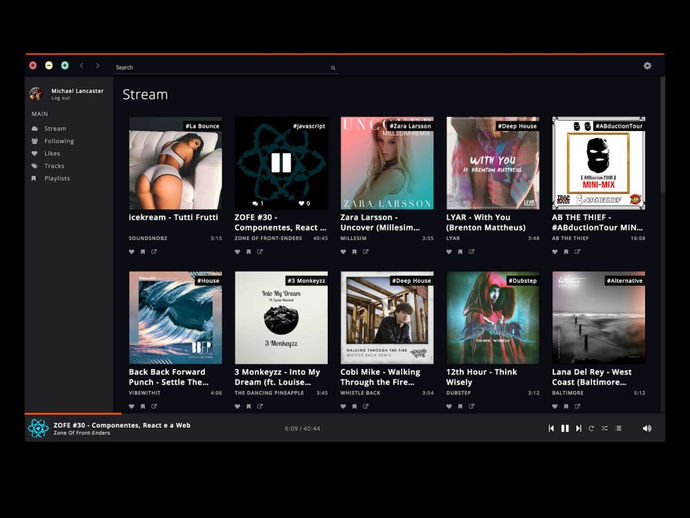This screenshot has height=518, width=690.
Task: Open ZOFE #30 external link icon
Action: coord(260,252)
